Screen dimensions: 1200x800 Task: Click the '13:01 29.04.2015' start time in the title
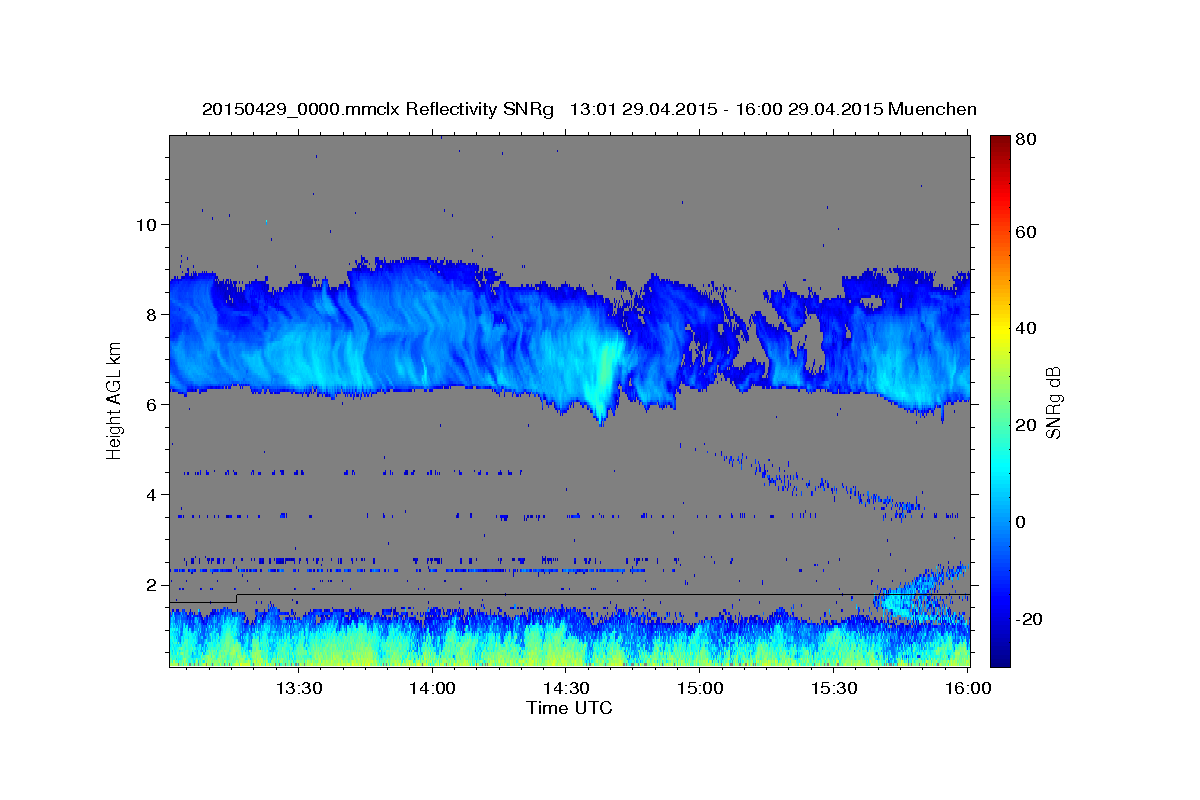tap(643, 109)
